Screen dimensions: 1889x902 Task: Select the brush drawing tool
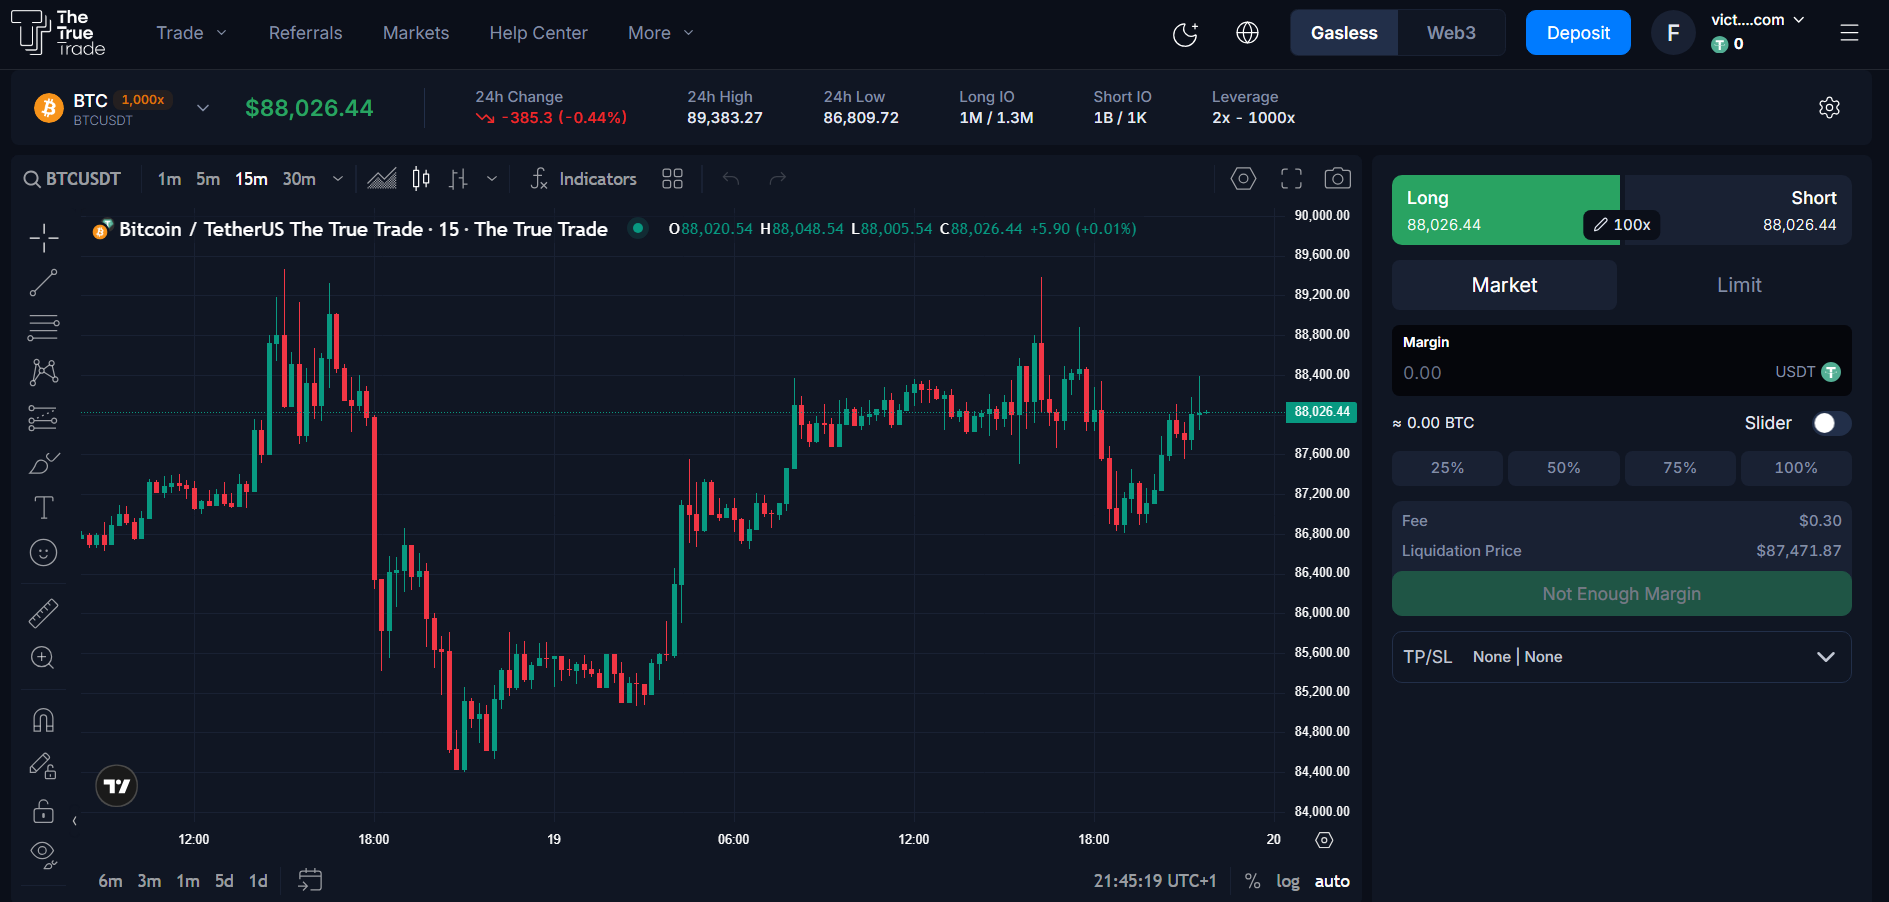pyautogui.click(x=43, y=463)
